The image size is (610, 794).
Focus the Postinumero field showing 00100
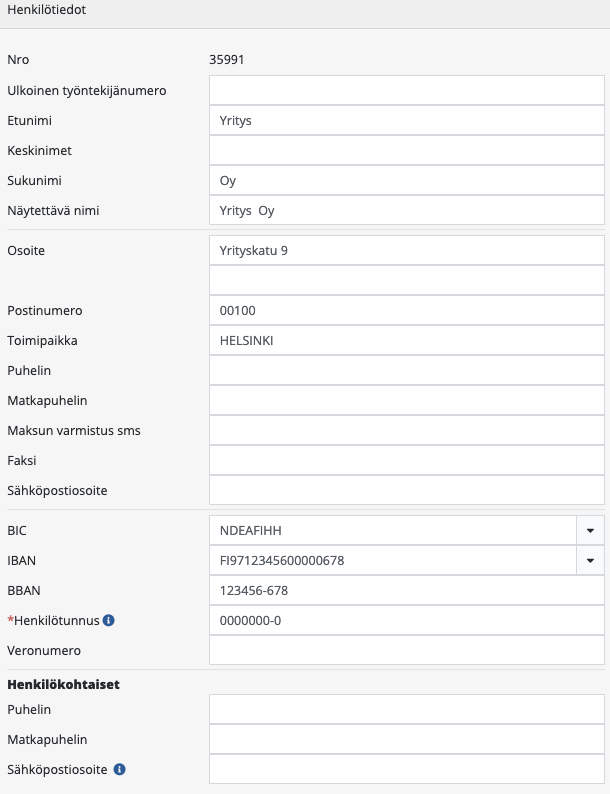click(407, 310)
